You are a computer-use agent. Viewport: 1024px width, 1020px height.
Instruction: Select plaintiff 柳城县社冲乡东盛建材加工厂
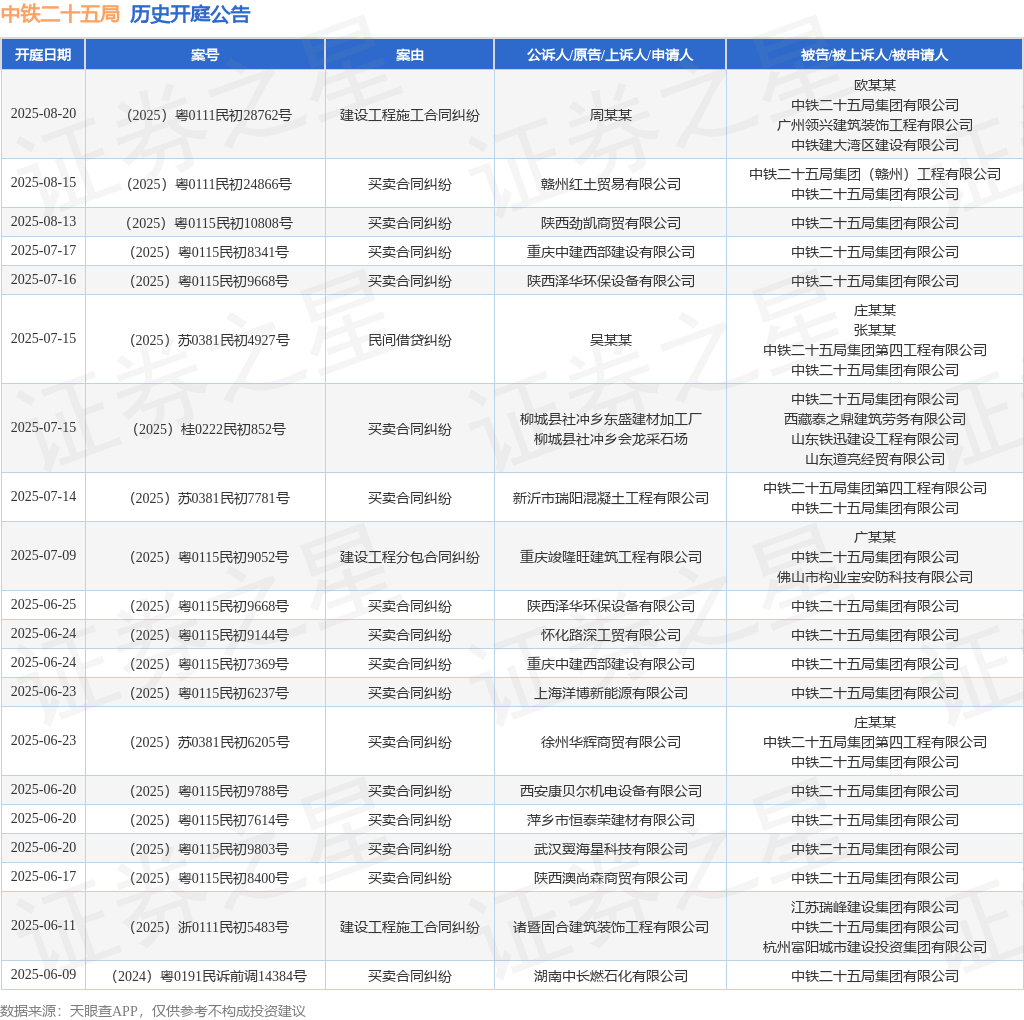(x=611, y=419)
